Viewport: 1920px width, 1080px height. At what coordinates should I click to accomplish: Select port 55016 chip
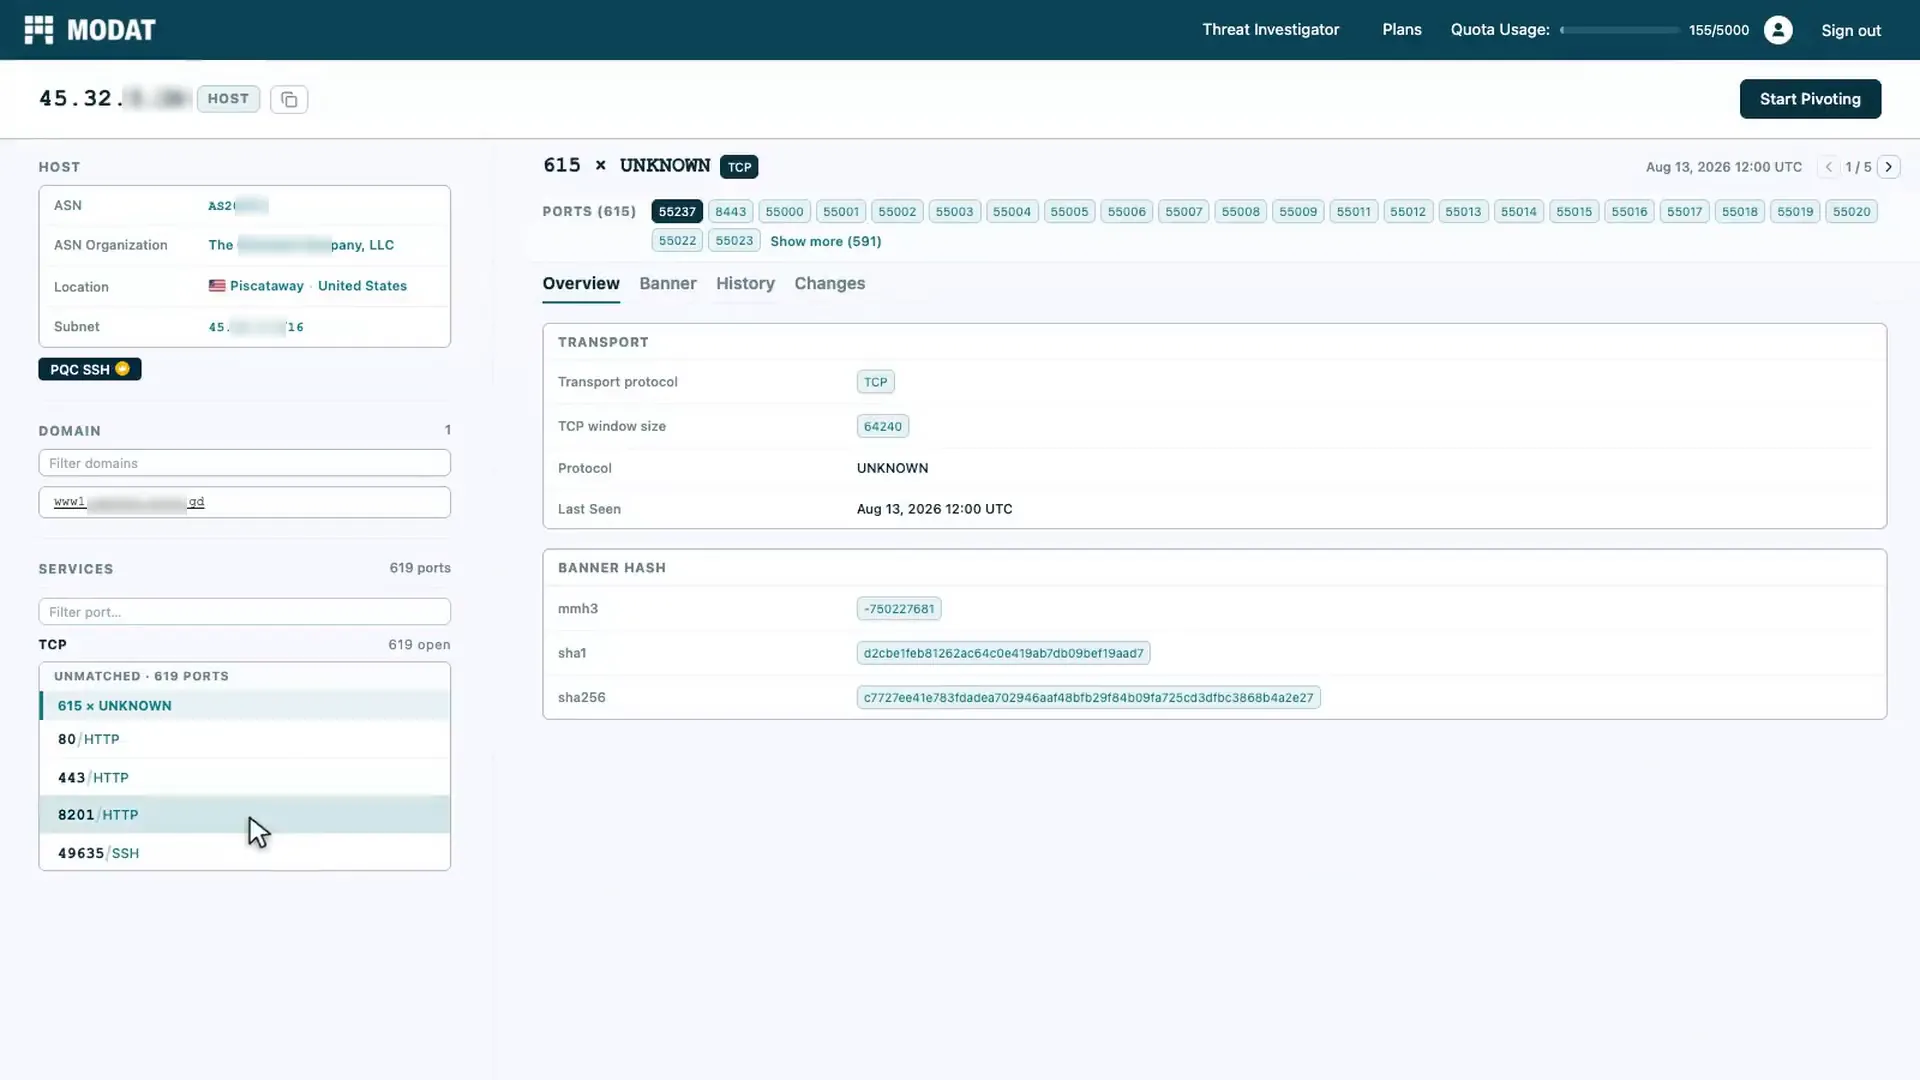point(1629,211)
